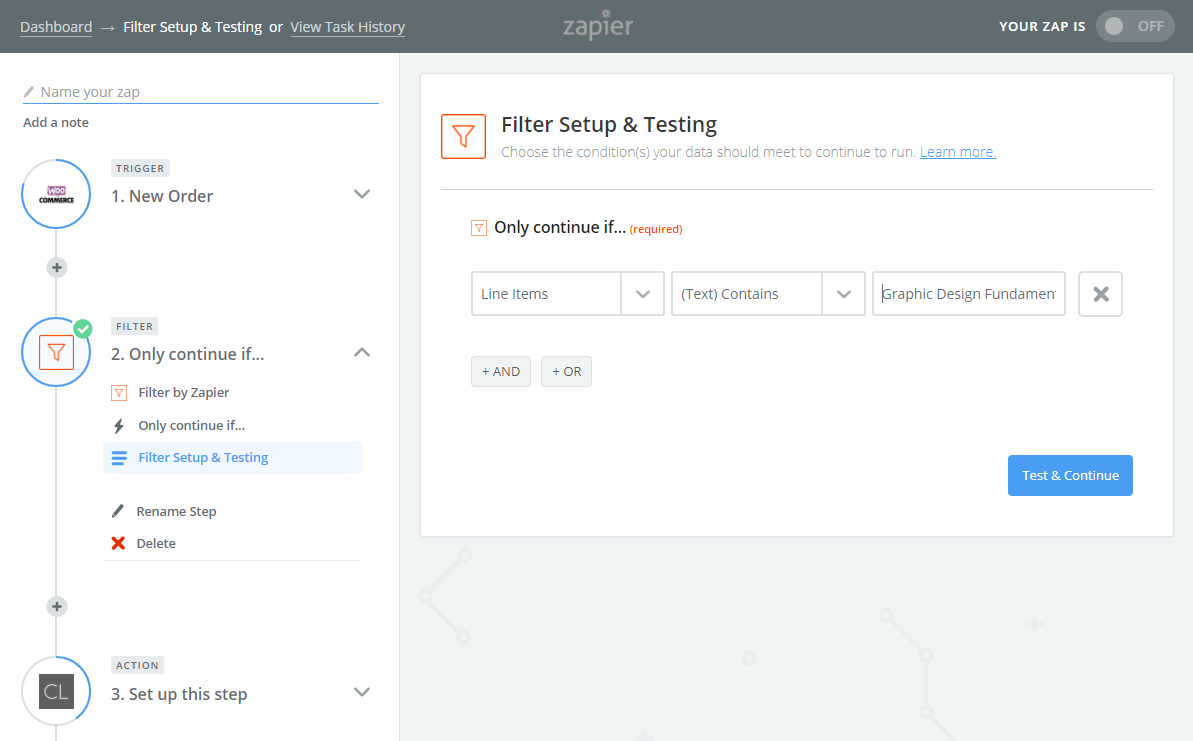The height and width of the screenshot is (741, 1193).
Task: Select the (Text) Contains combo box
Action: pos(768,294)
